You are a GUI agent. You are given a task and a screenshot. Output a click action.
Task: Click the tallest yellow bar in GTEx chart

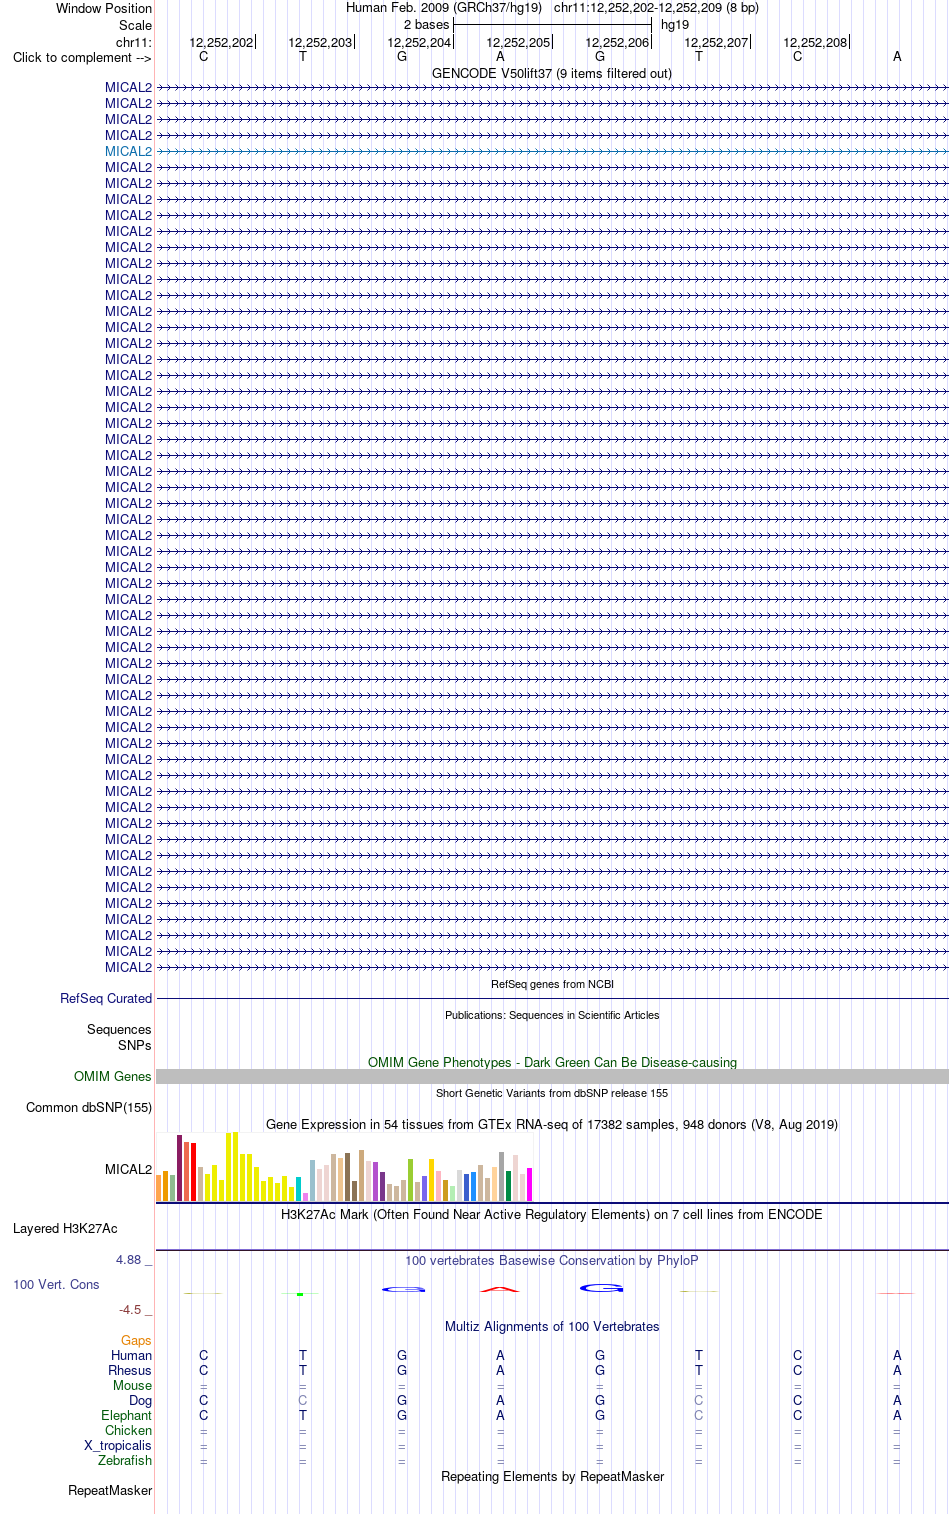click(235, 1166)
